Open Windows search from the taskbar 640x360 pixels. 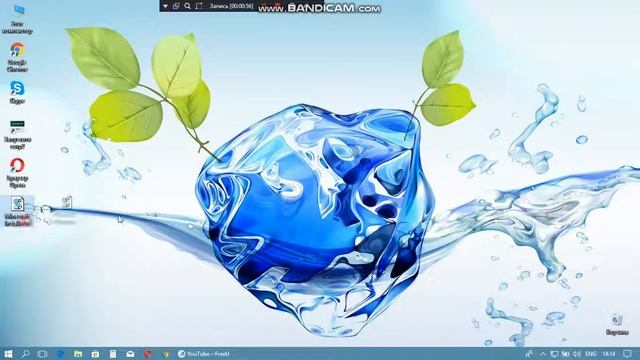click(25, 354)
